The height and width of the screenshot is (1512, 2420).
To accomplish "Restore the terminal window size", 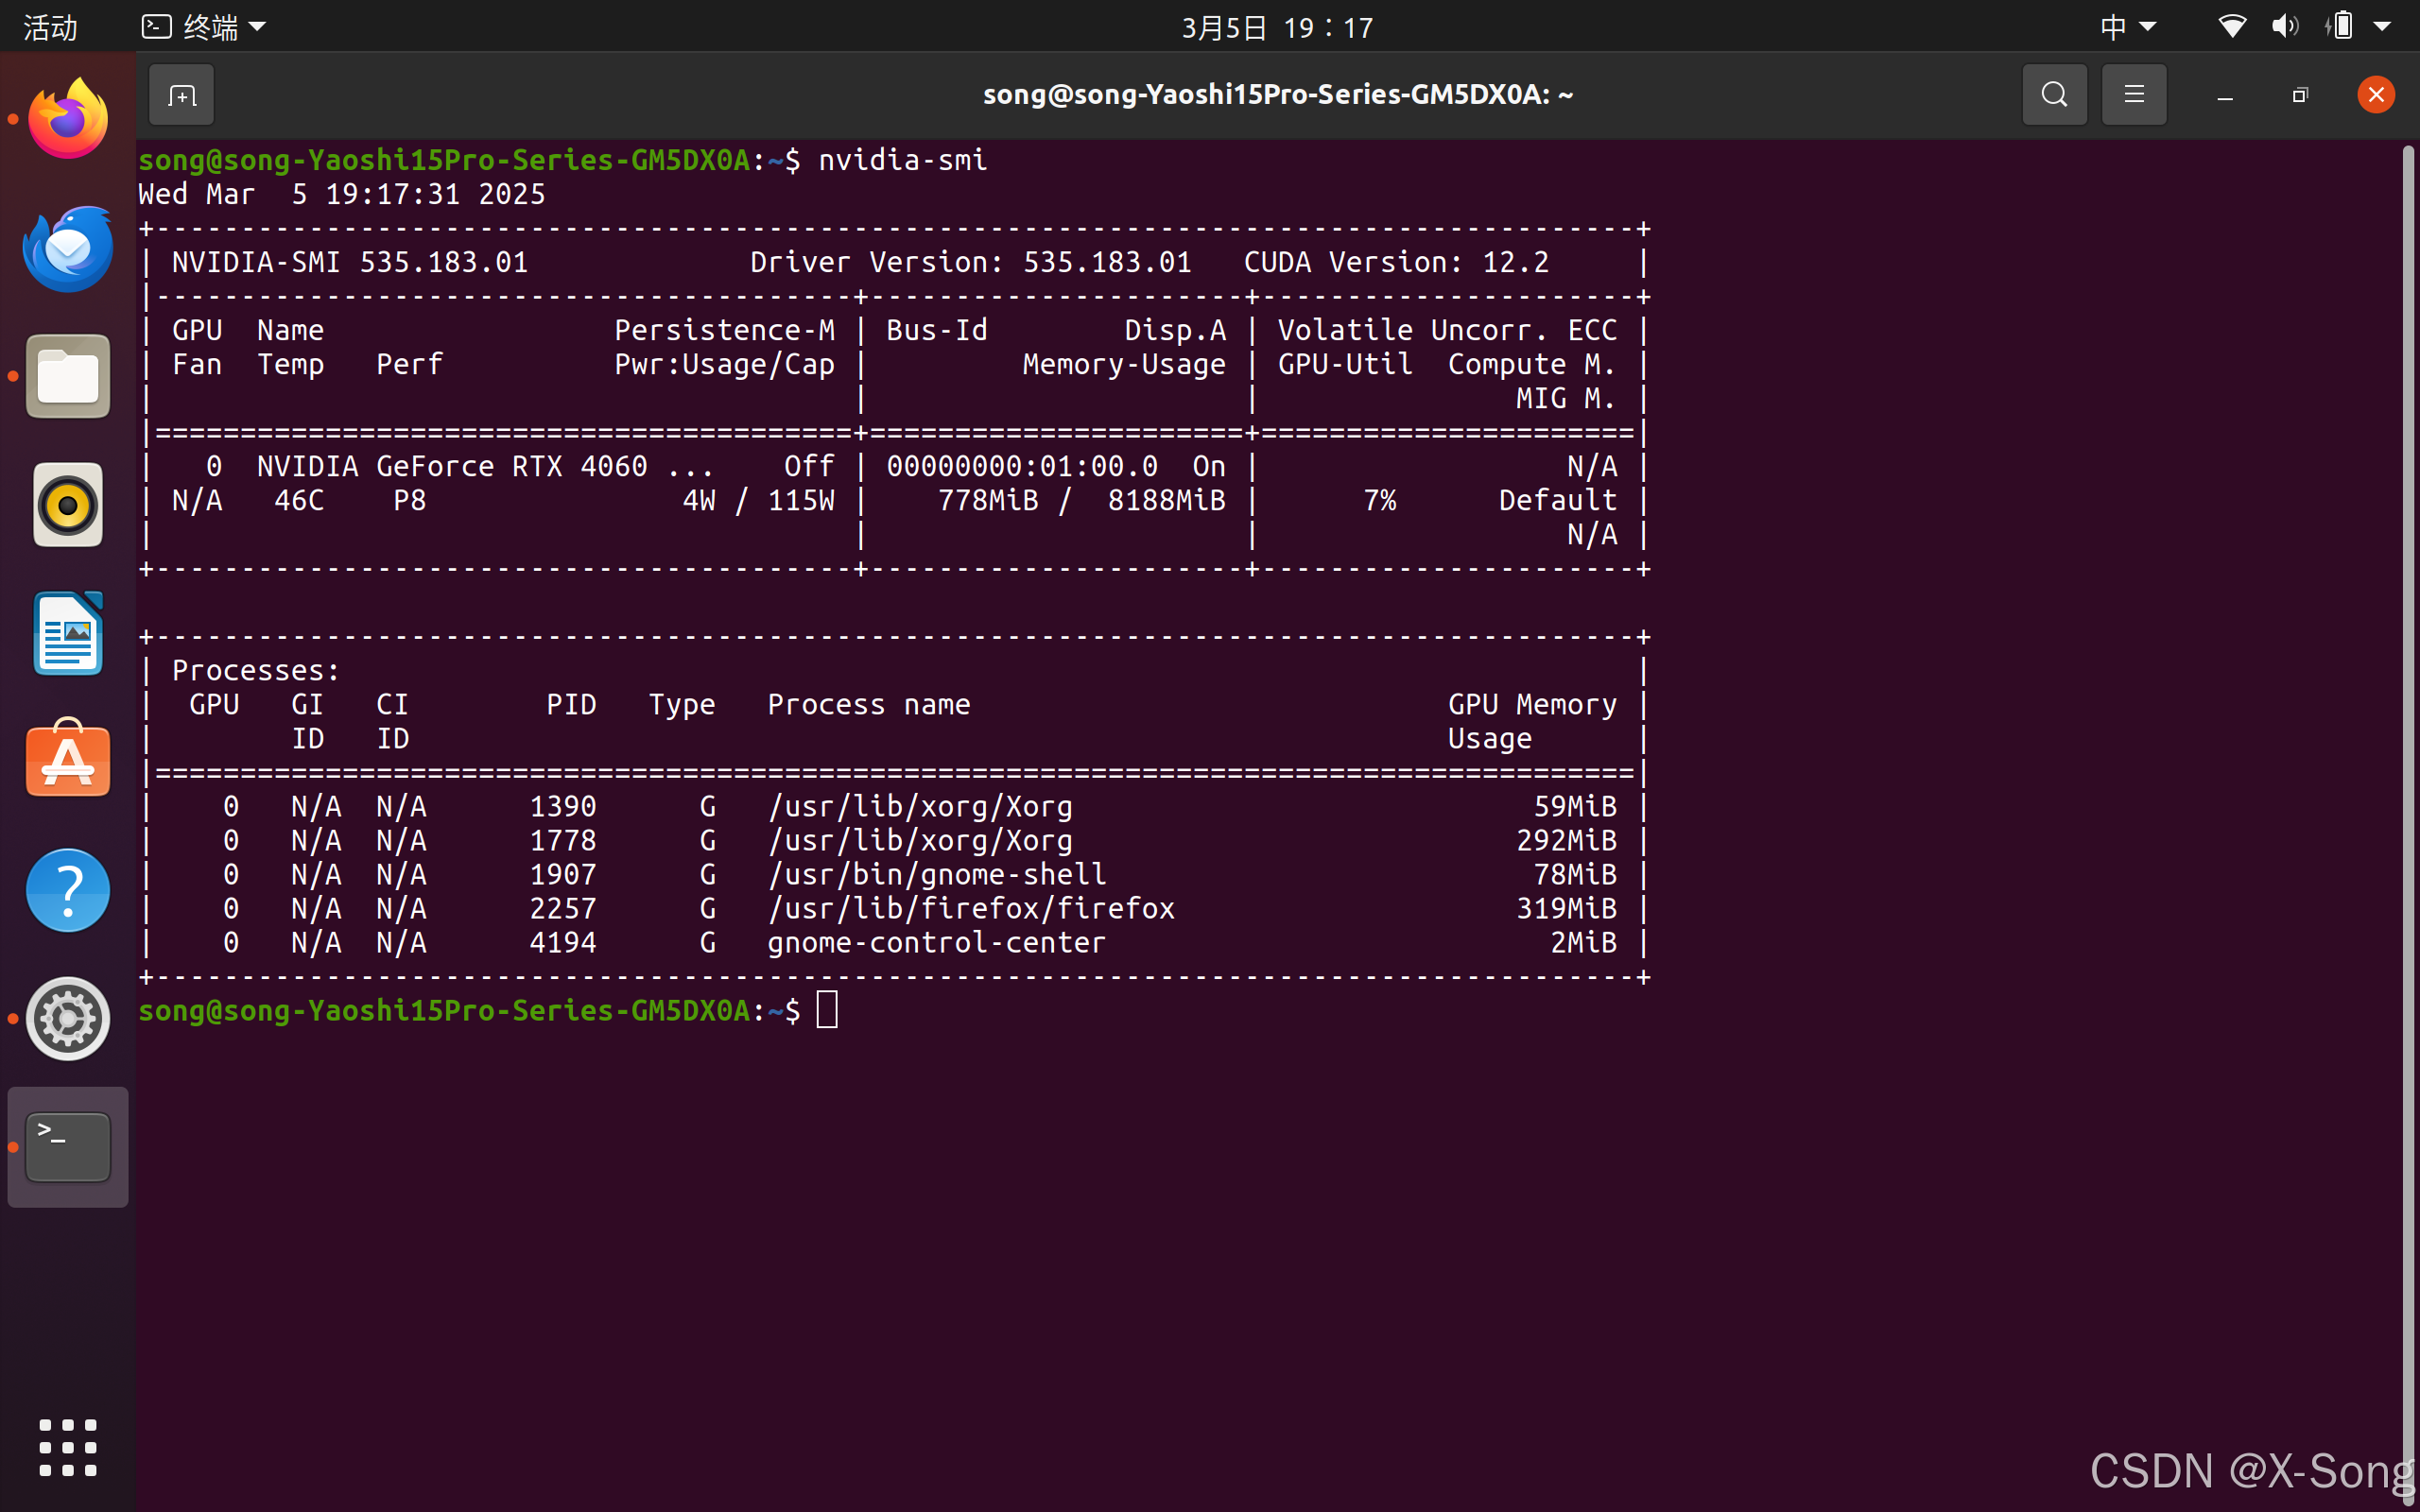I will coord(2300,95).
